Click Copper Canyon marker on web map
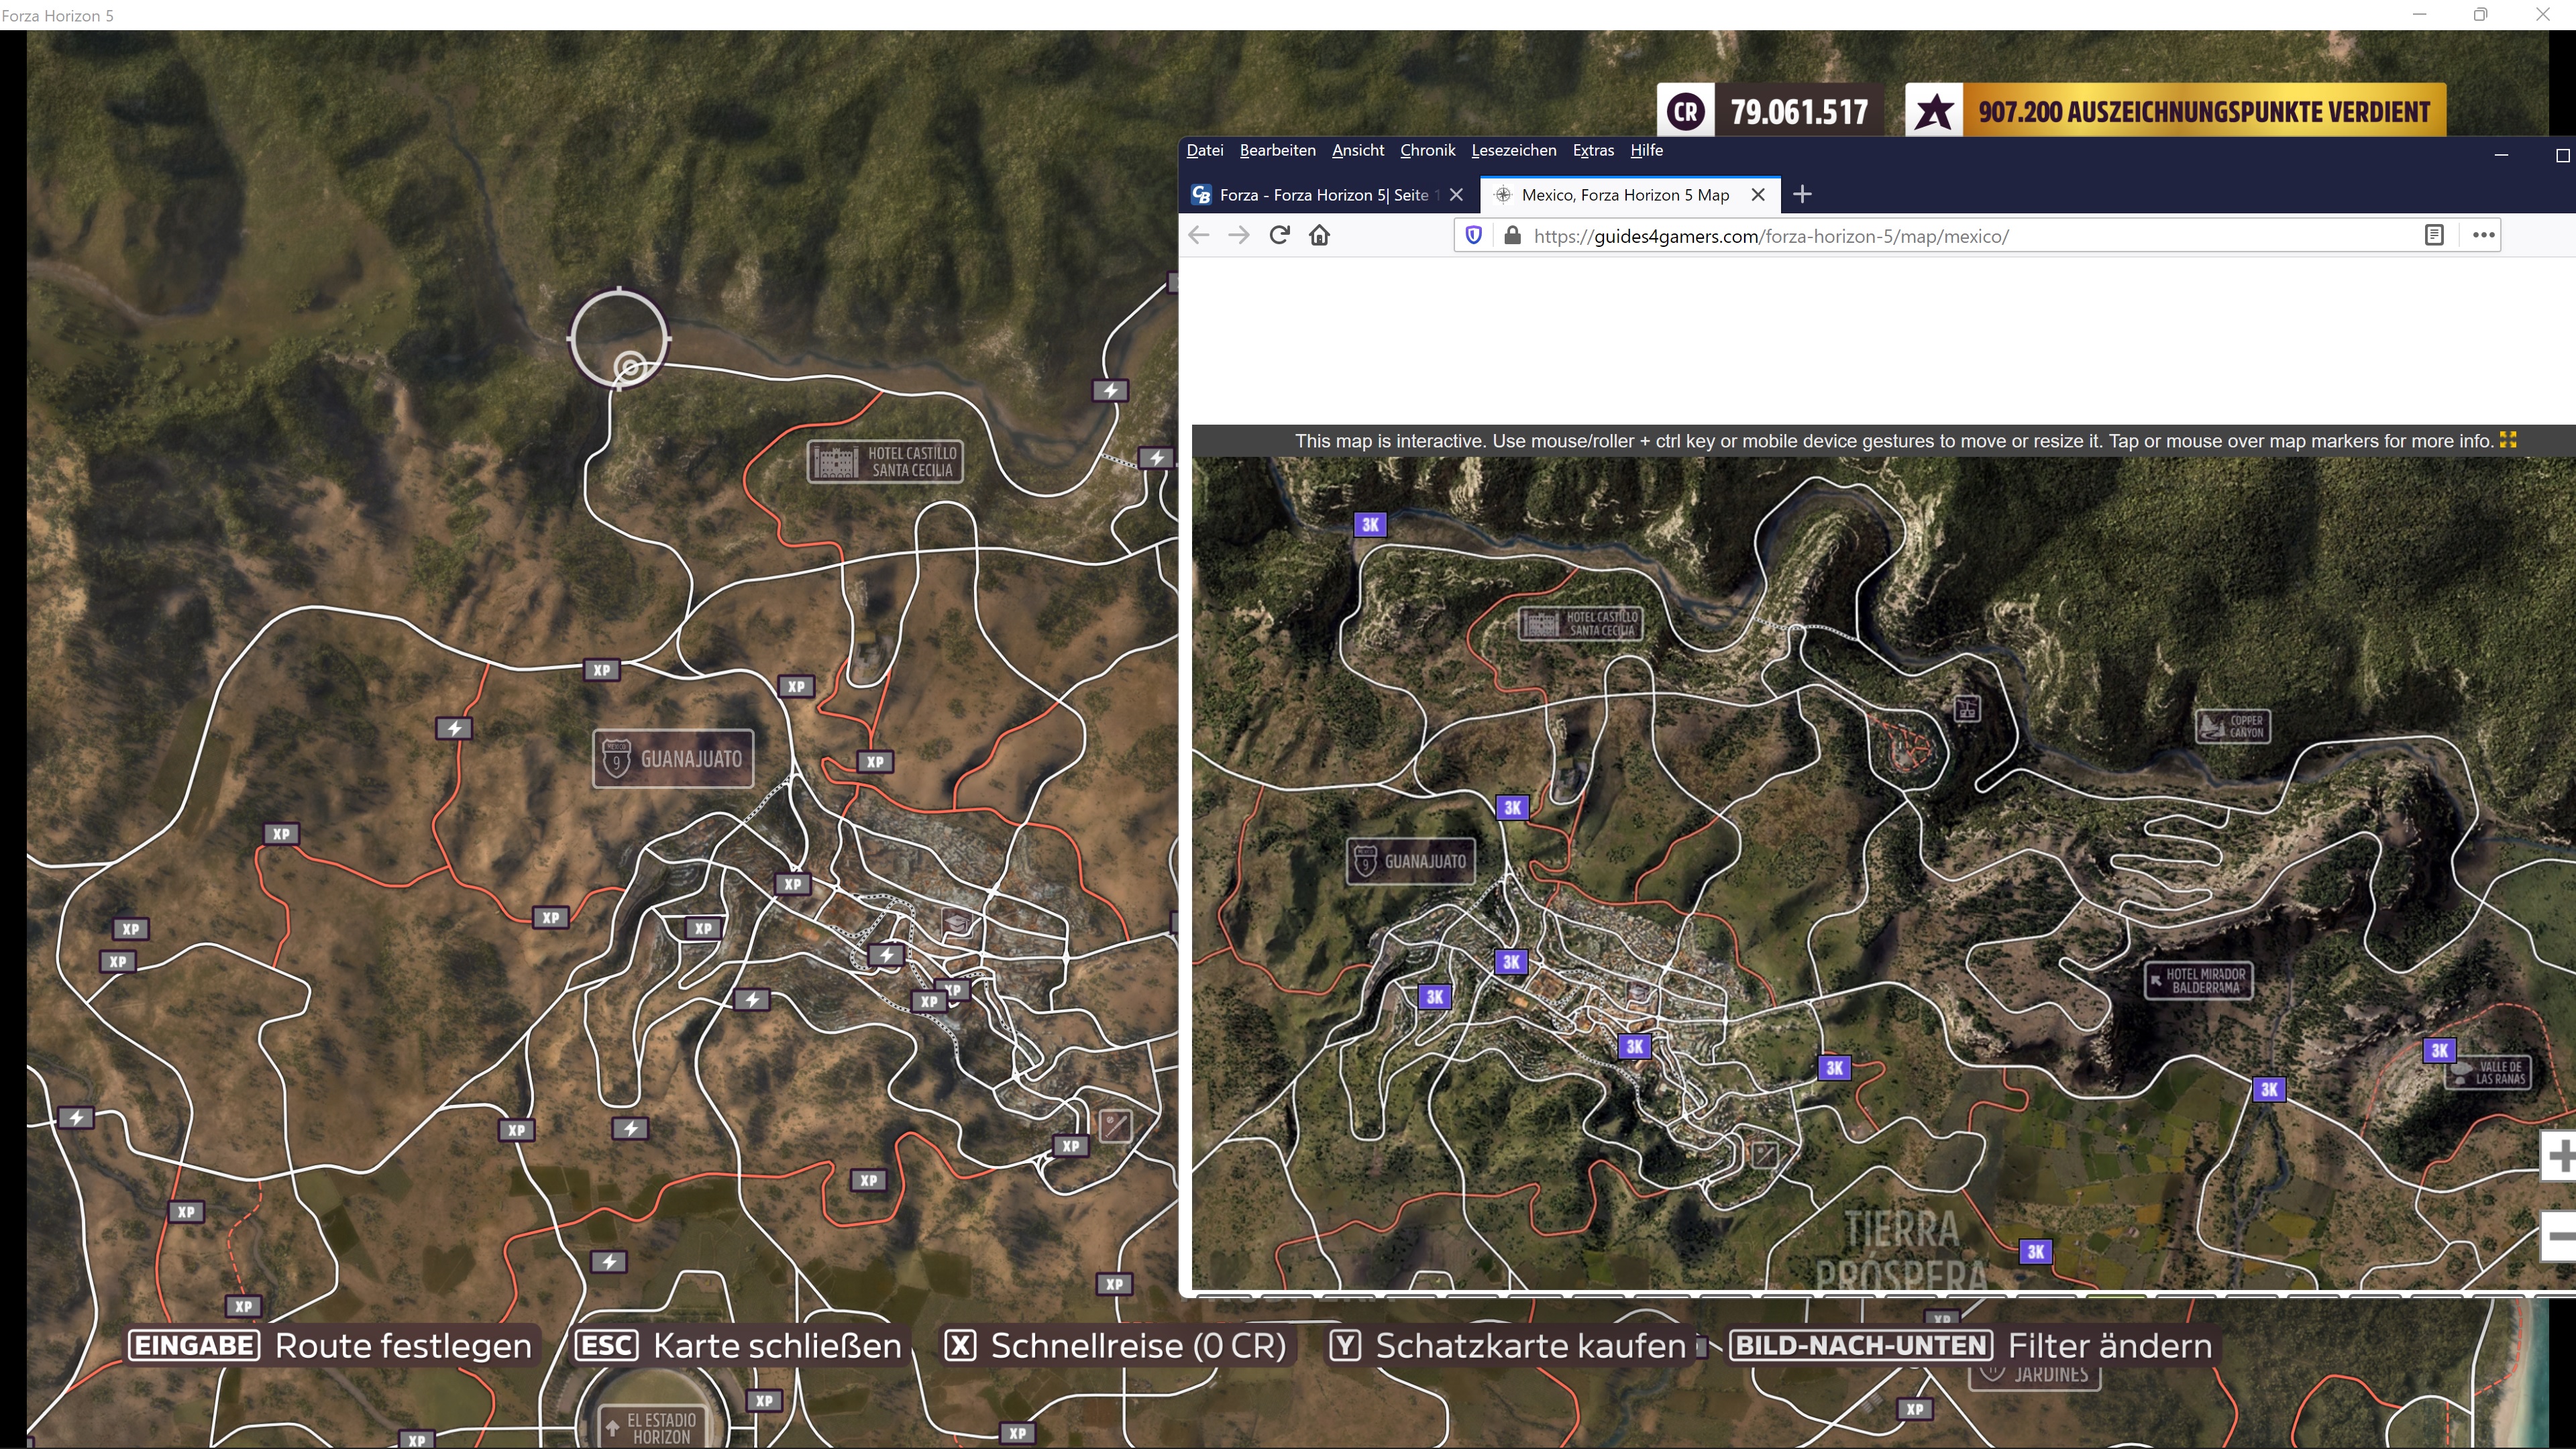 (x=2233, y=726)
